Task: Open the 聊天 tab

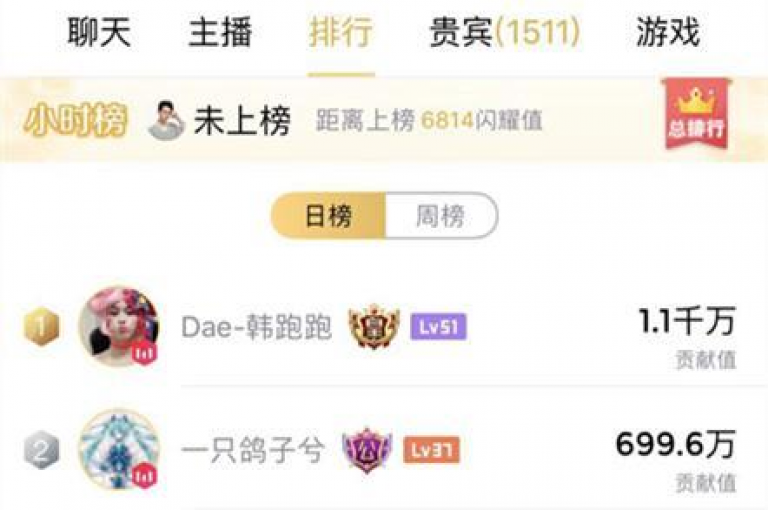Action: tap(99, 32)
